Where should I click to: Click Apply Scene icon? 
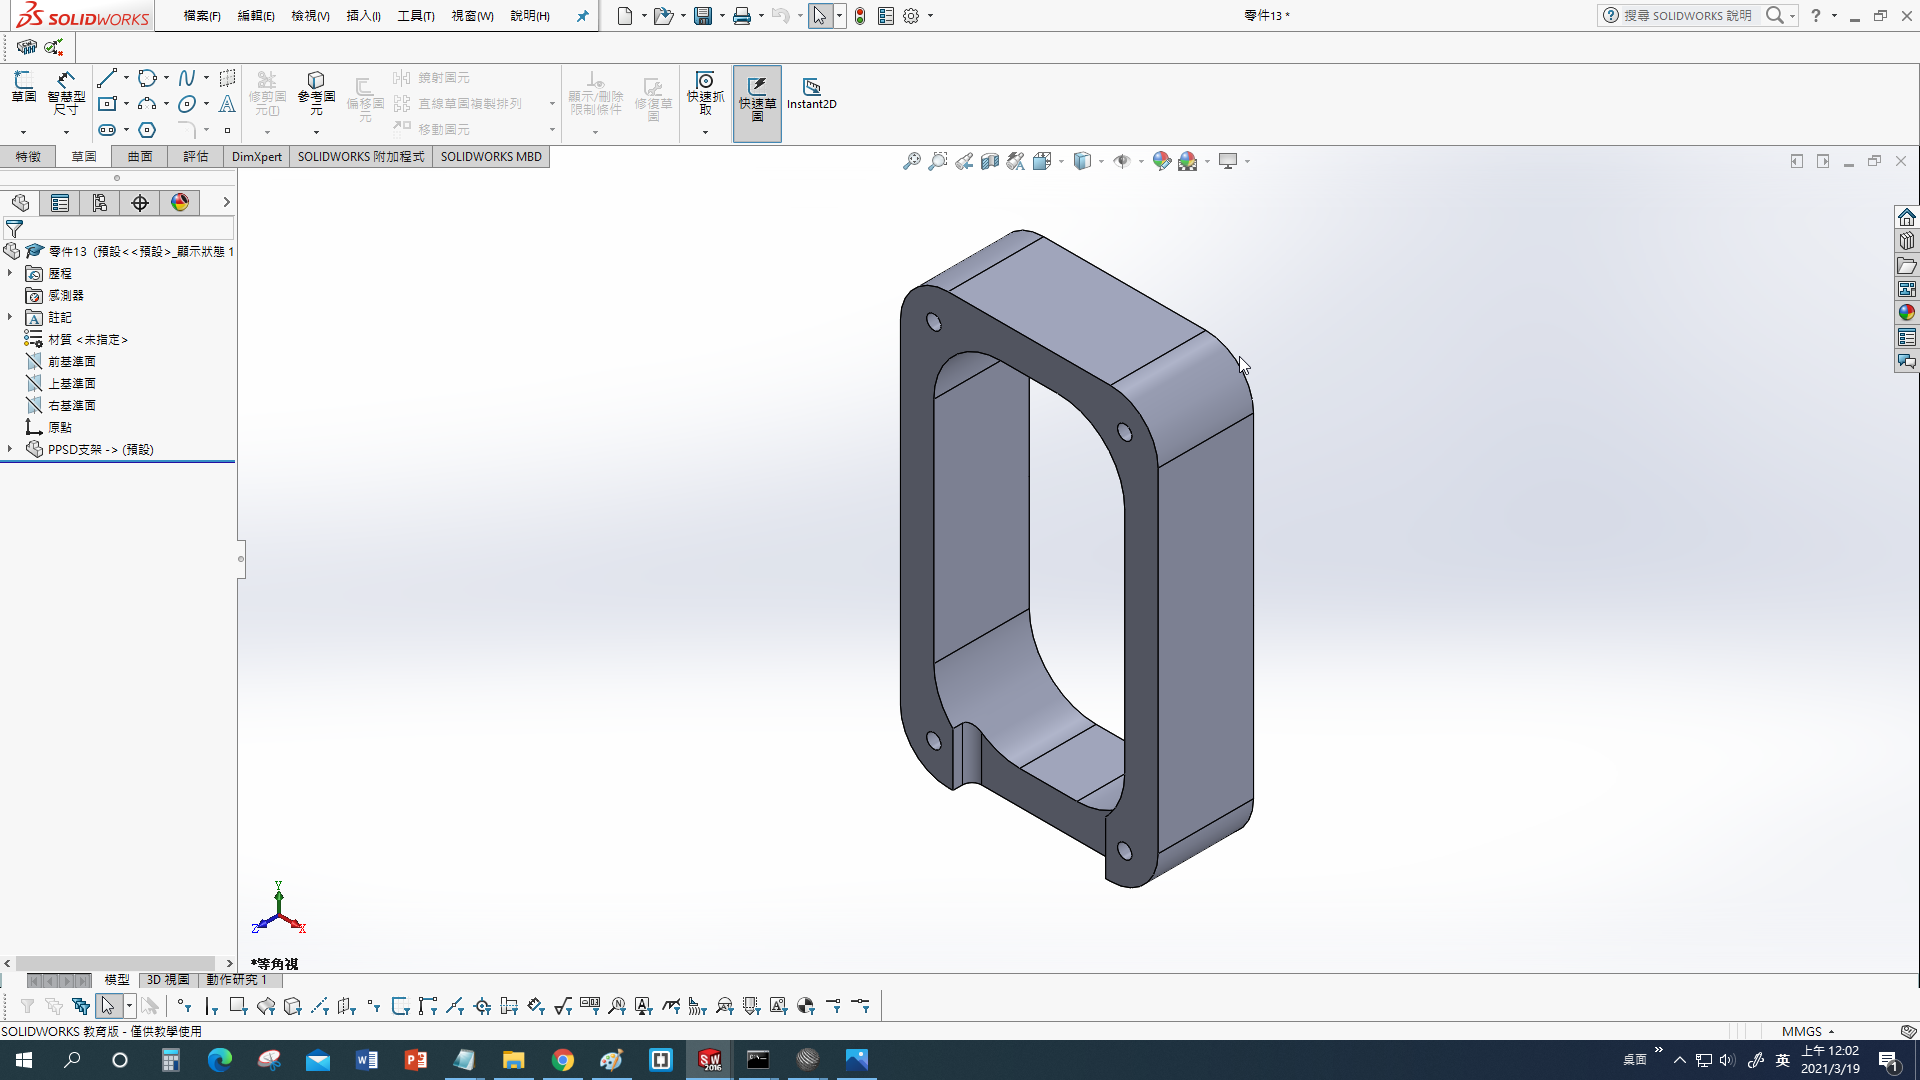(1187, 161)
